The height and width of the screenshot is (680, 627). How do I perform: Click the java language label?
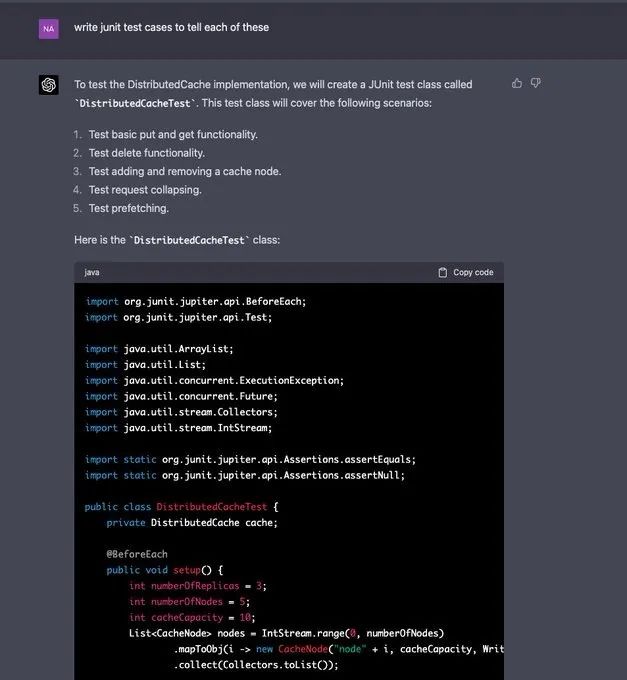click(x=92, y=272)
